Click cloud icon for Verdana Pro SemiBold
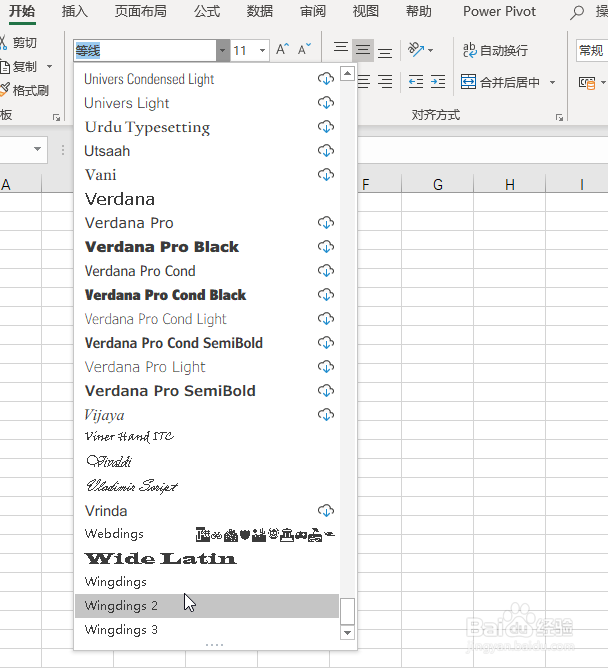This screenshot has height=668, width=608. [326, 391]
